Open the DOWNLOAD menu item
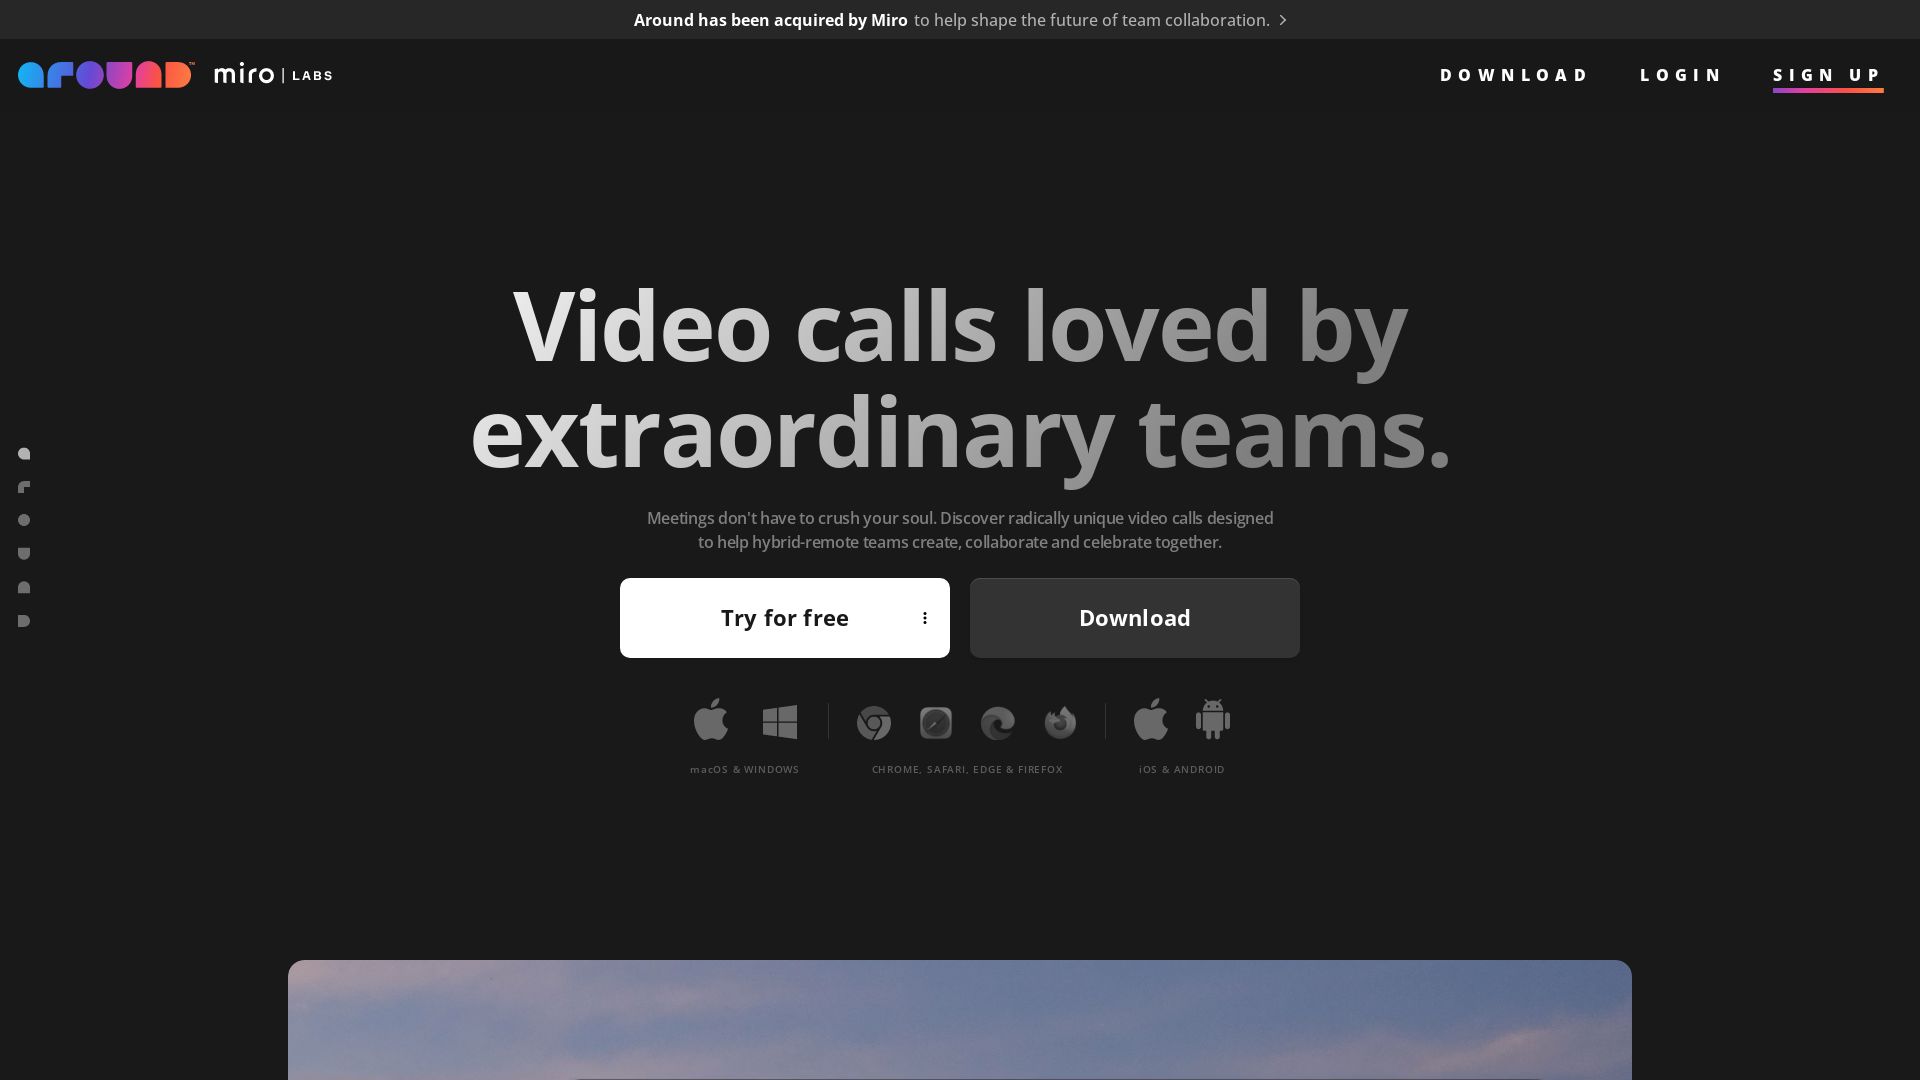Screen dimensions: 1920x1080 (x=1513, y=75)
